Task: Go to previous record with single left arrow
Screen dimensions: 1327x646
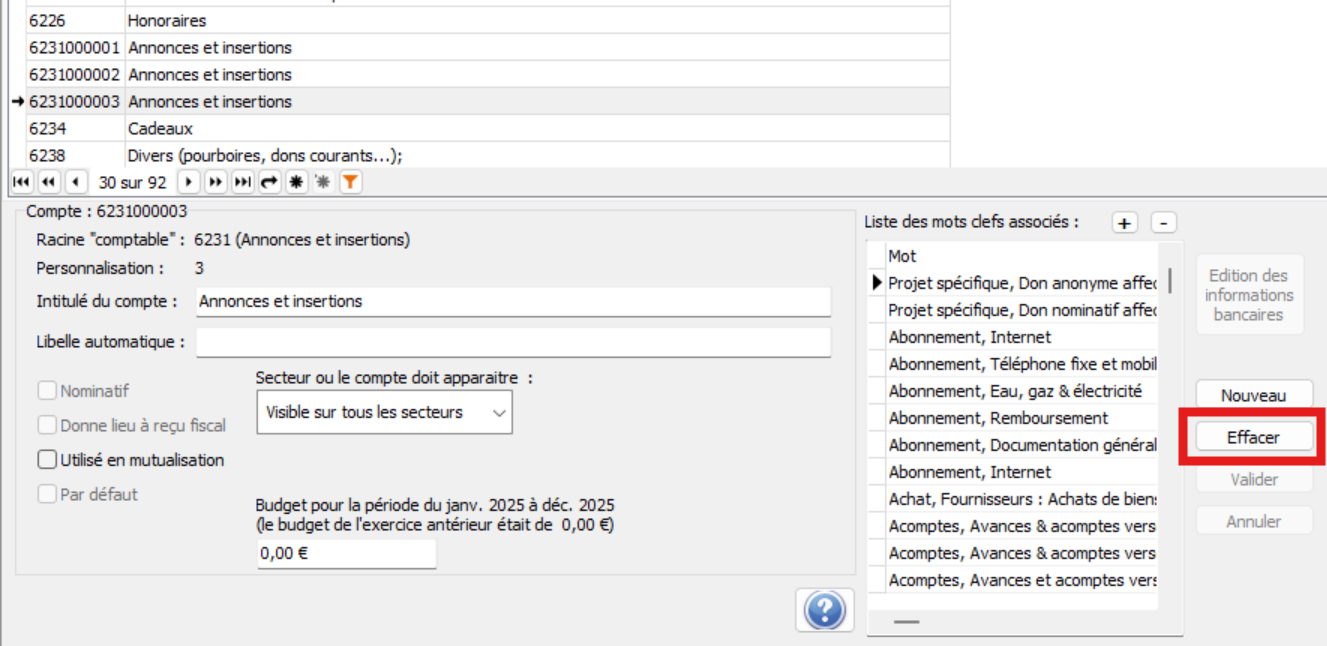Action: click(x=76, y=182)
